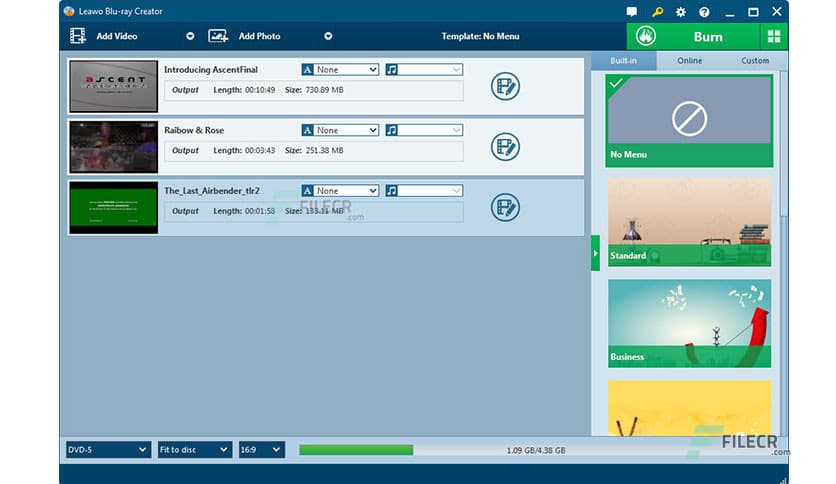Choose the No Menu template
The image size is (836, 484).
point(689,120)
